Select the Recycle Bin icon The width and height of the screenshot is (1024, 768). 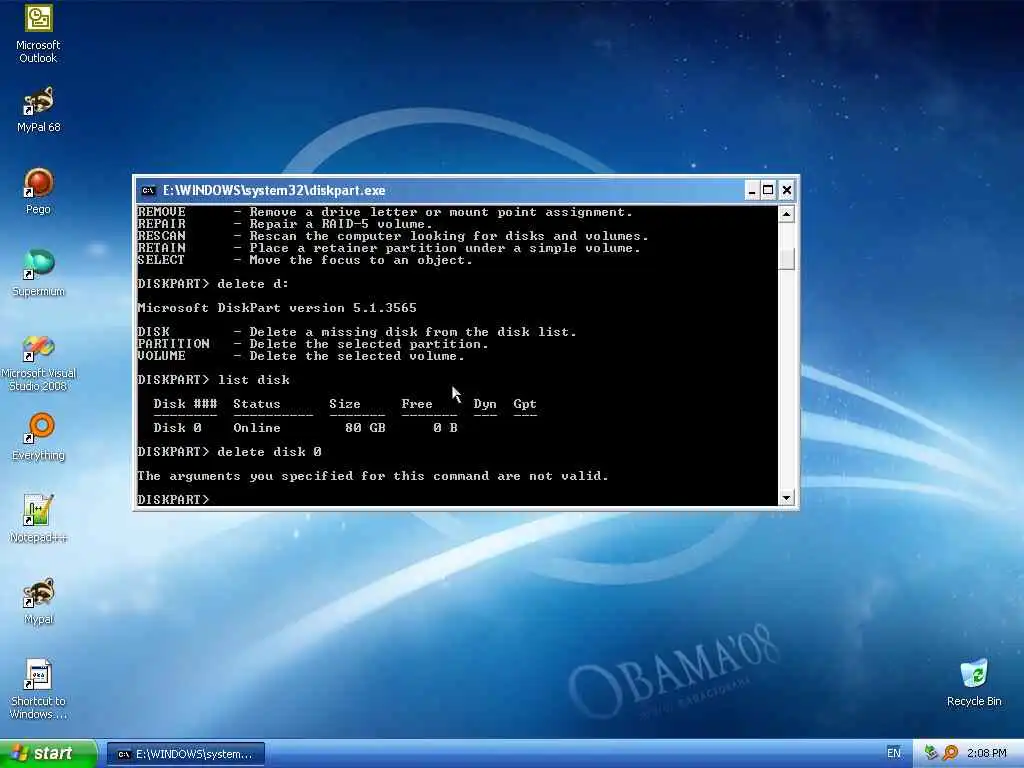point(974,683)
